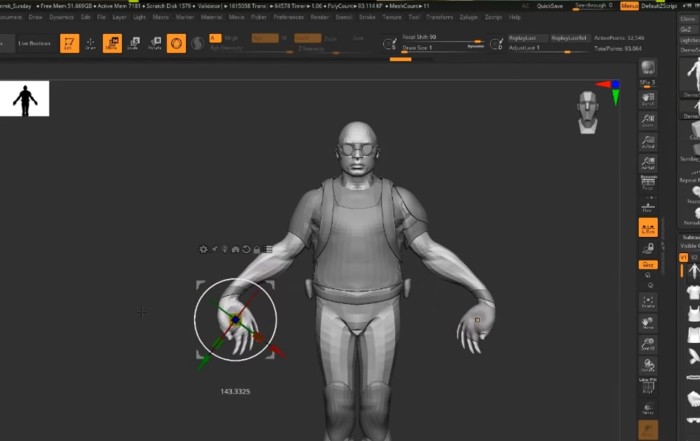Image resolution: width=700 pixels, height=441 pixels.
Task: Expand the Material menu
Action: click(x=212, y=17)
